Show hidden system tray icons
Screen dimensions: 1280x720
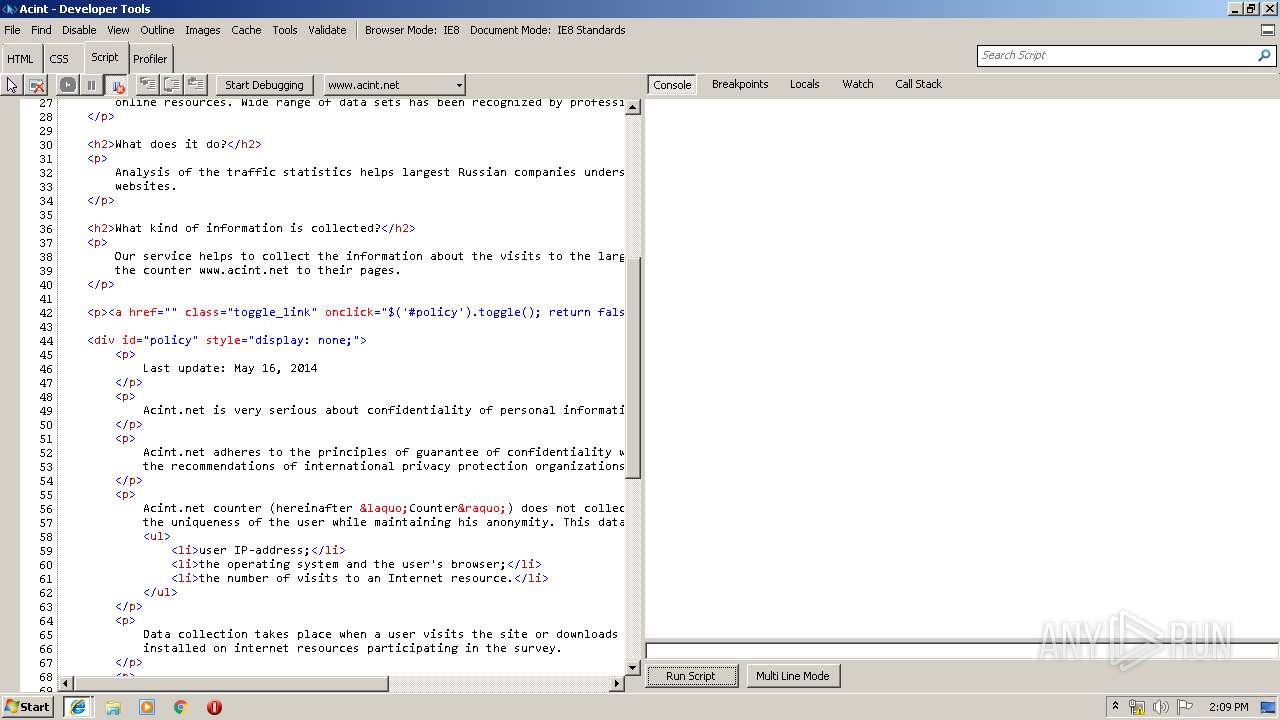(x=1115, y=707)
